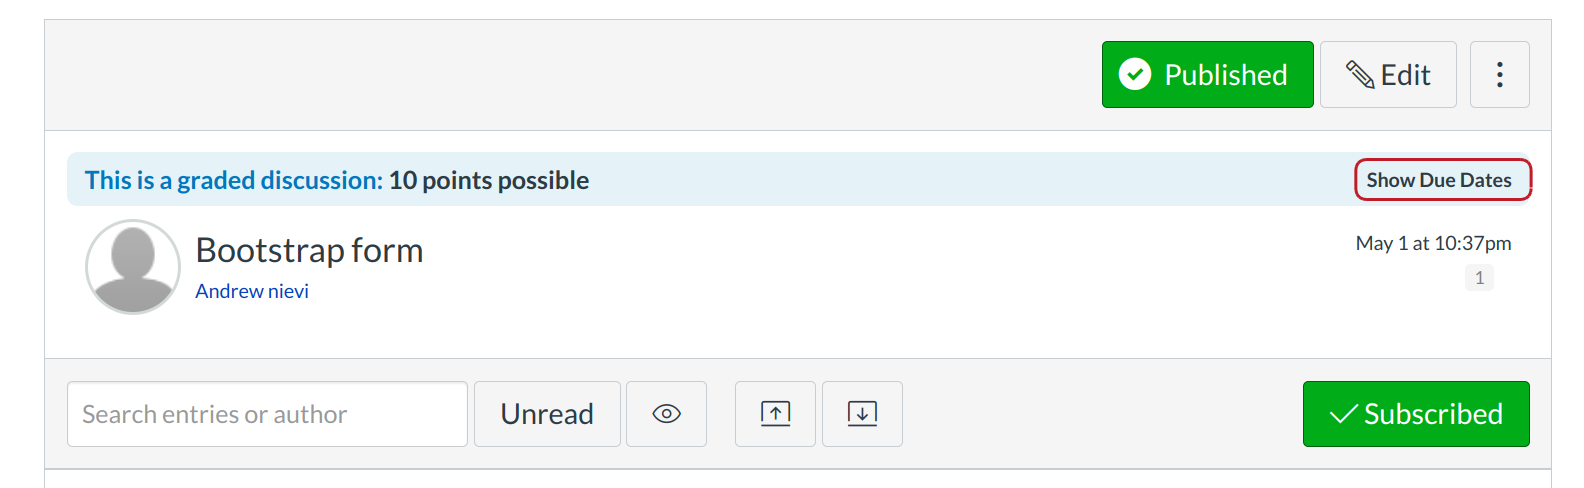Expand the Show Due Dates section
Image resolution: width=1584 pixels, height=488 pixels.
tap(1439, 180)
